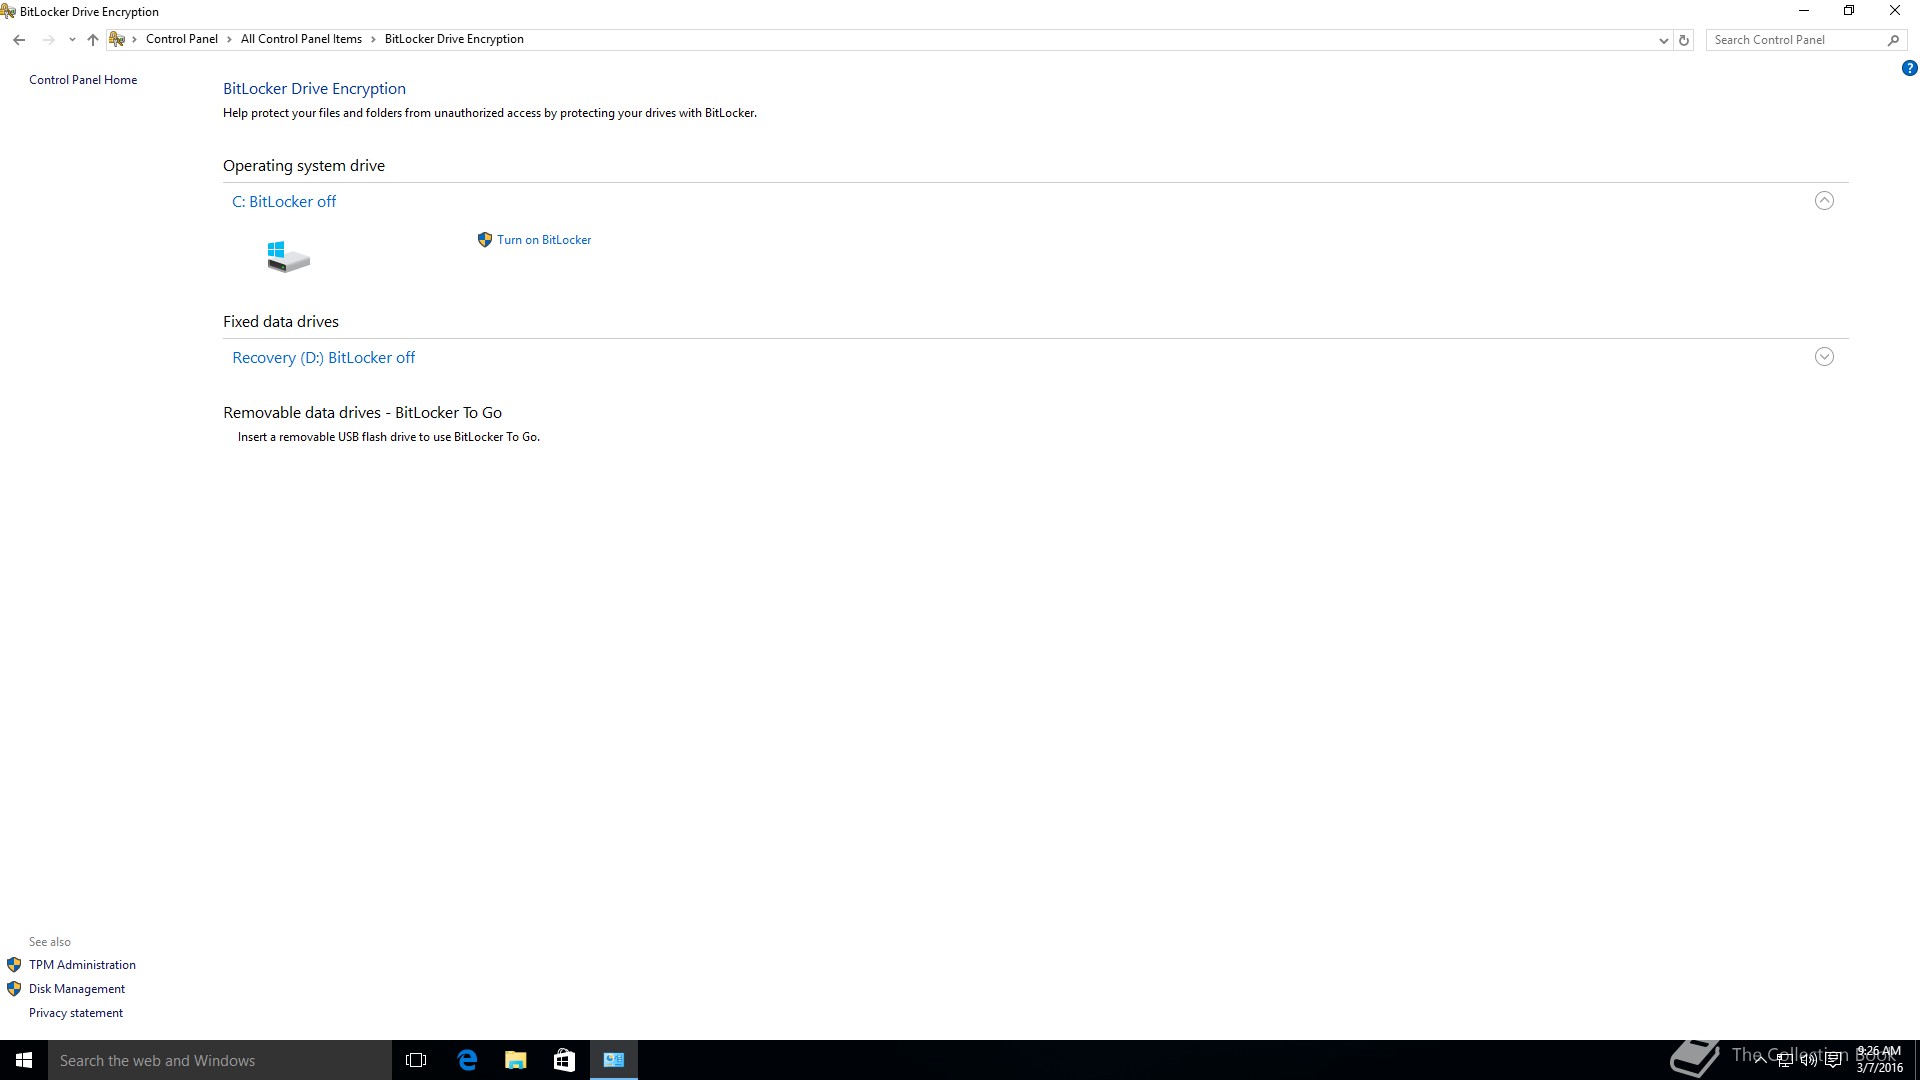Click Control Panel breadcrumb
This screenshot has height=1080, width=1920.
pyautogui.click(x=181, y=39)
